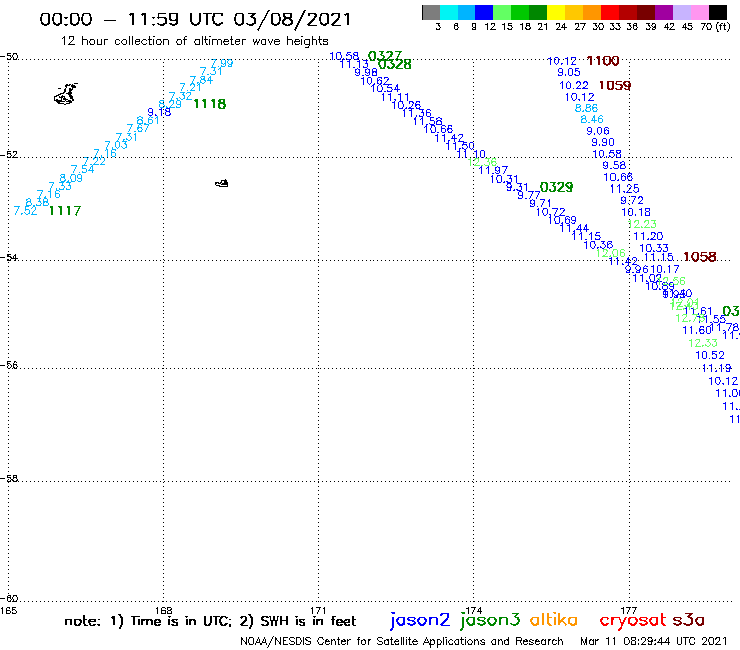The width and height of the screenshot is (740, 650).
Task: Select the 1100 pass time label
Action: click(x=603, y=61)
